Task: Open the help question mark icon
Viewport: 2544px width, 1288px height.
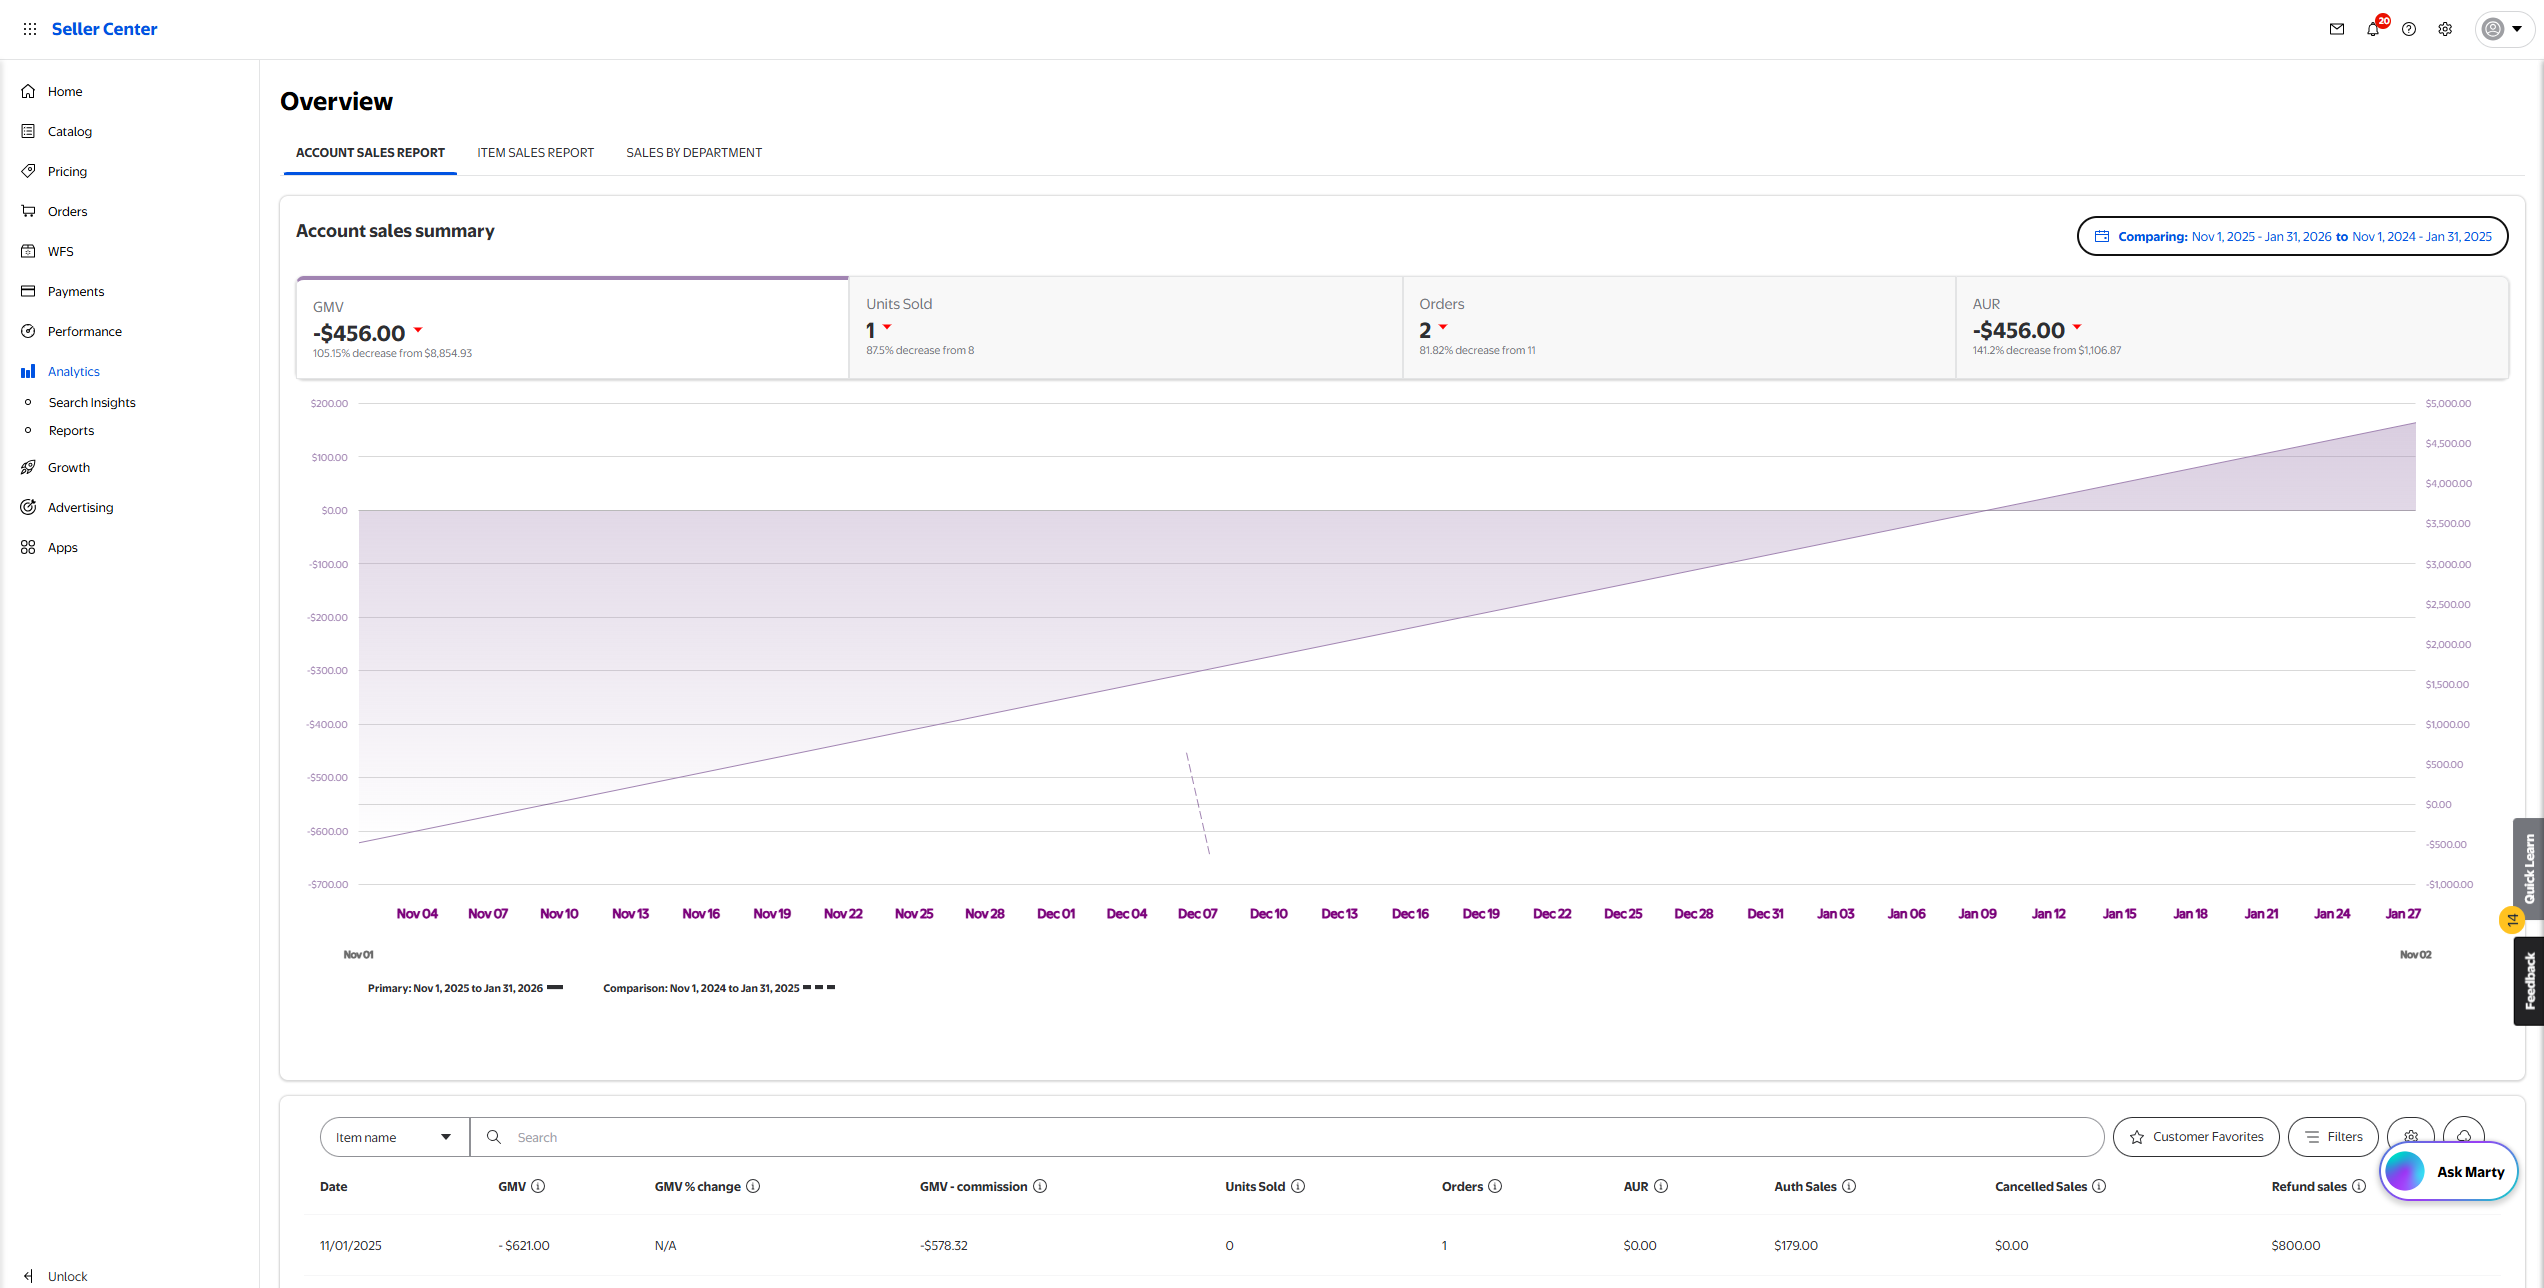Action: point(2409,29)
